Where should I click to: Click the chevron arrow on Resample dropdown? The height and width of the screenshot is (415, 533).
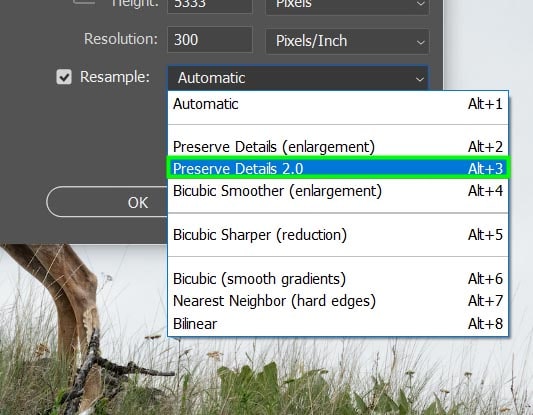click(419, 79)
